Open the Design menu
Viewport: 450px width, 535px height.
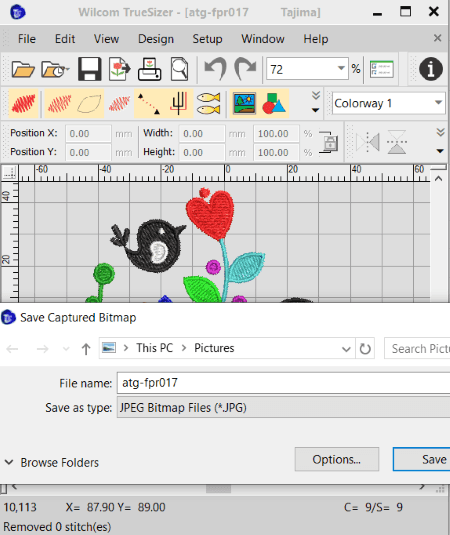coord(156,39)
